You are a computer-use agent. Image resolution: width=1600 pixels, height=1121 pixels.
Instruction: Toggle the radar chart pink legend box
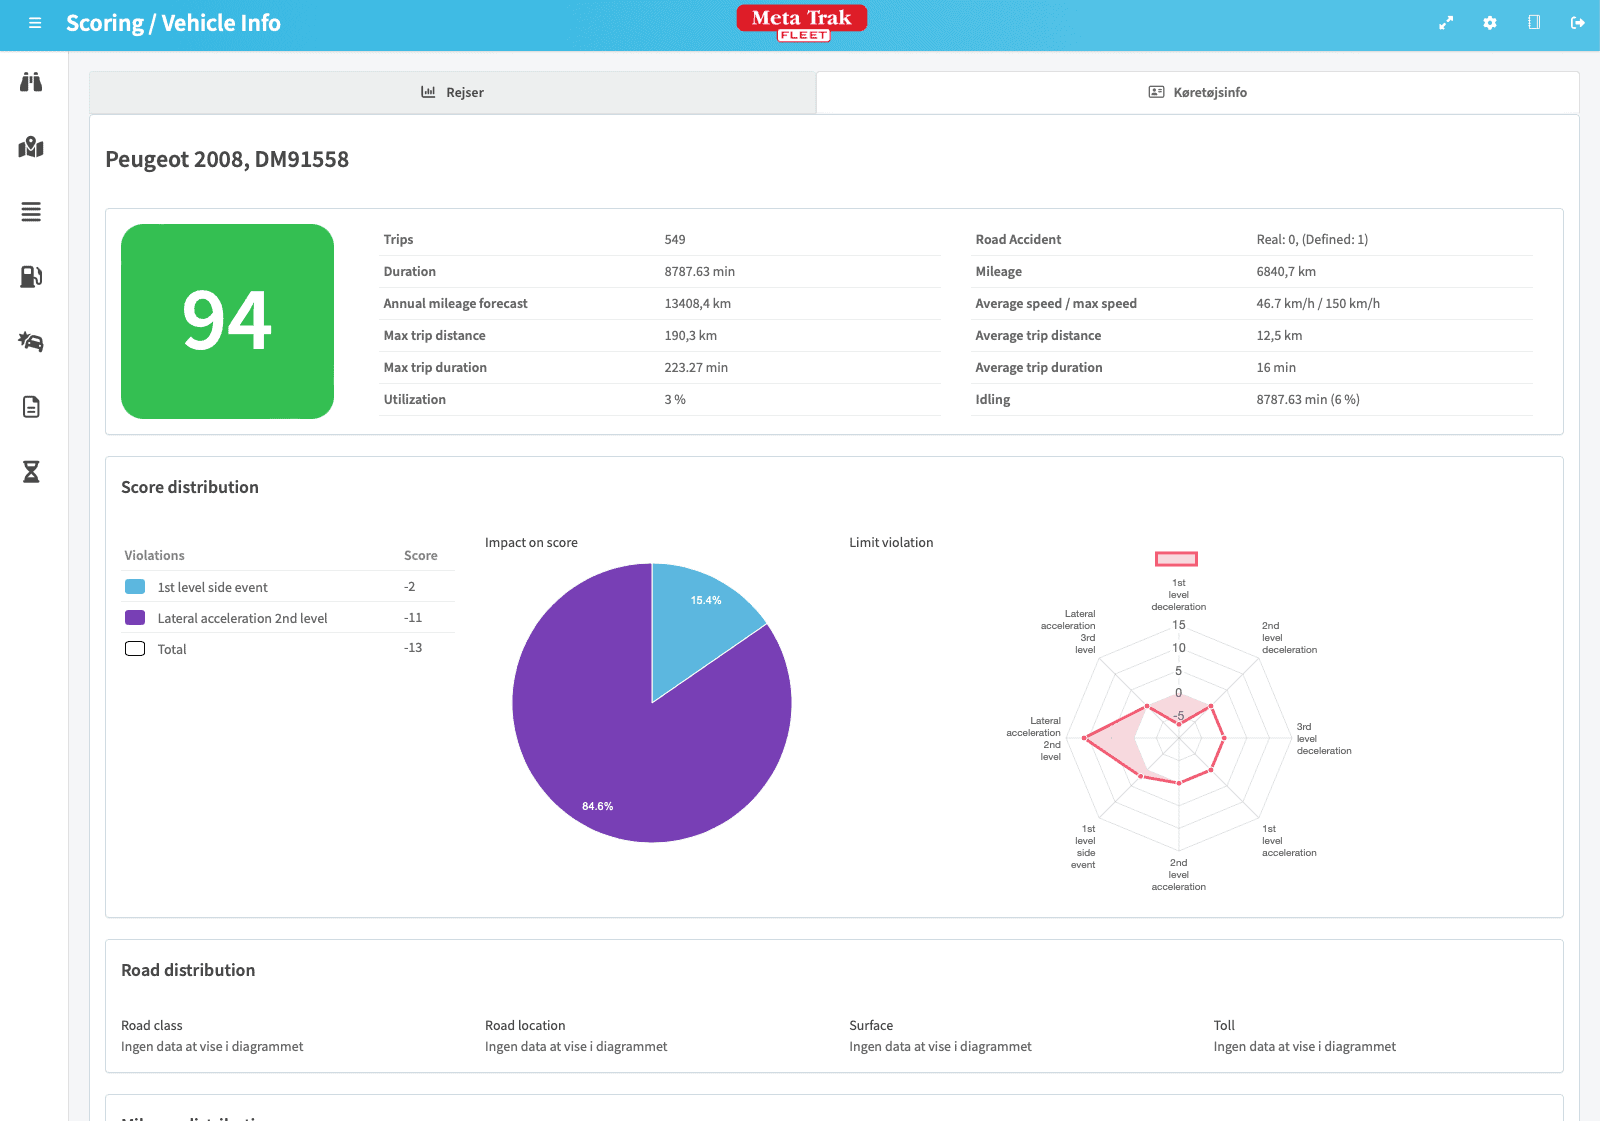click(1176, 559)
